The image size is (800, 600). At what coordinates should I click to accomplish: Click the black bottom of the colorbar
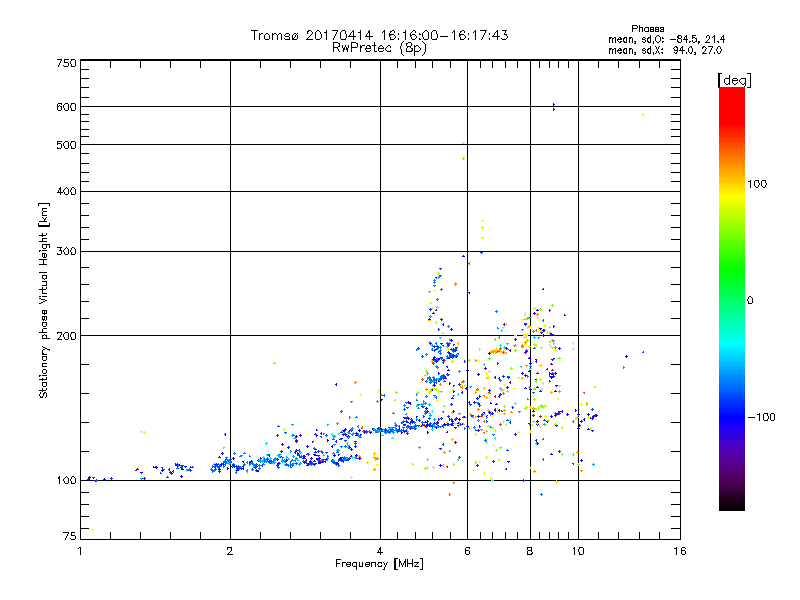point(732,504)
